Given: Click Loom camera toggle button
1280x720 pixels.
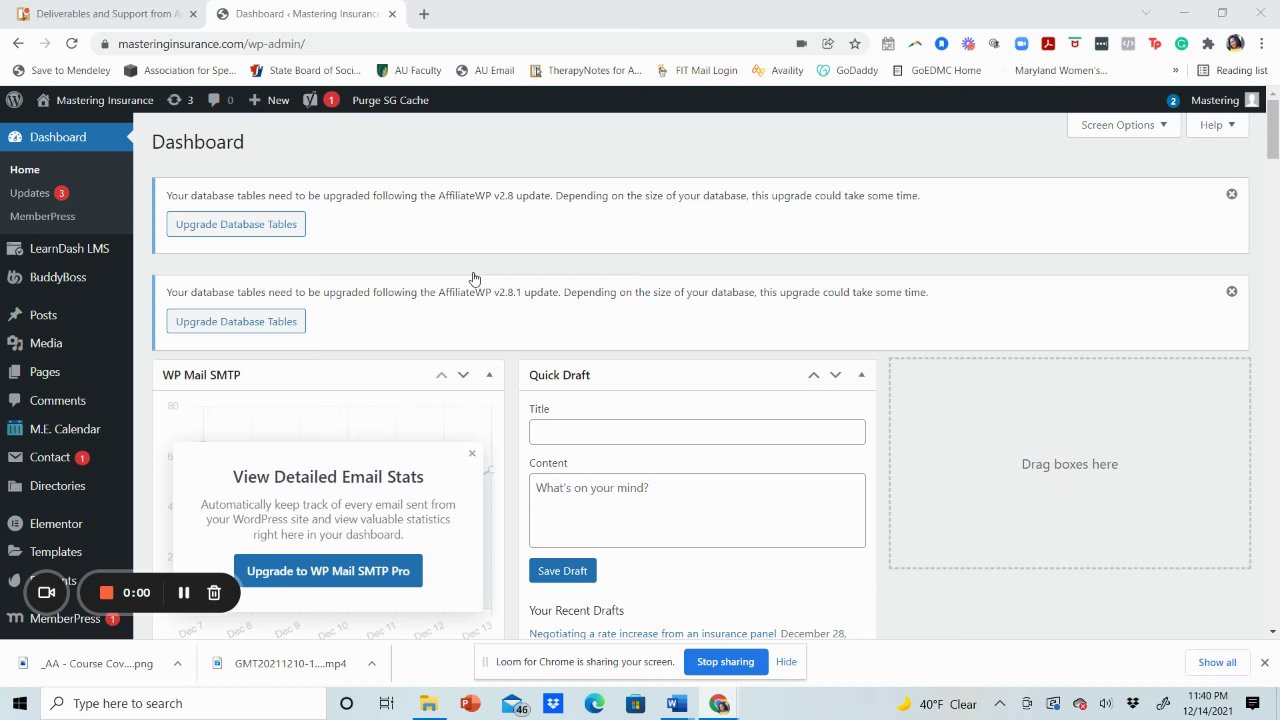Looking at the screenshot, I should pyautogui.click(x=46, y=592).
